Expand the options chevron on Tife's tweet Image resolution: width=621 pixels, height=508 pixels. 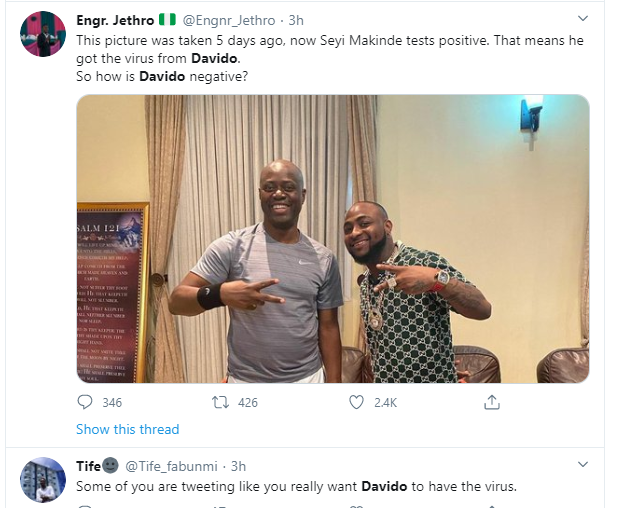pos(583,464)
